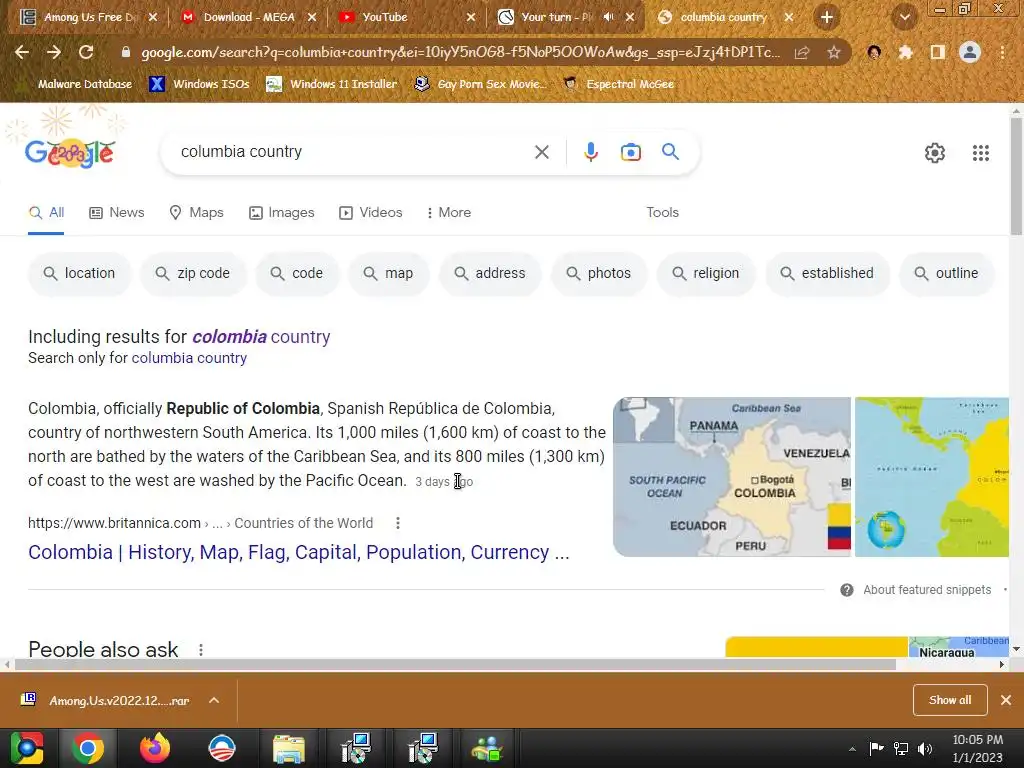Click the established suggestion chip
The image size is (1024, 768).
point(827,274)
